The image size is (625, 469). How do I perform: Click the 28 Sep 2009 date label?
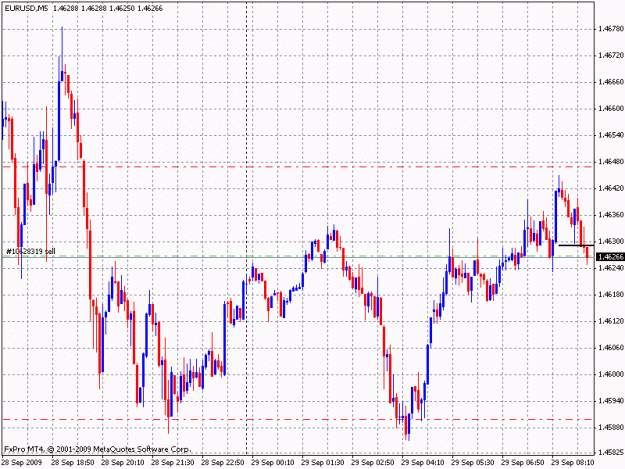tap(22, 462)
